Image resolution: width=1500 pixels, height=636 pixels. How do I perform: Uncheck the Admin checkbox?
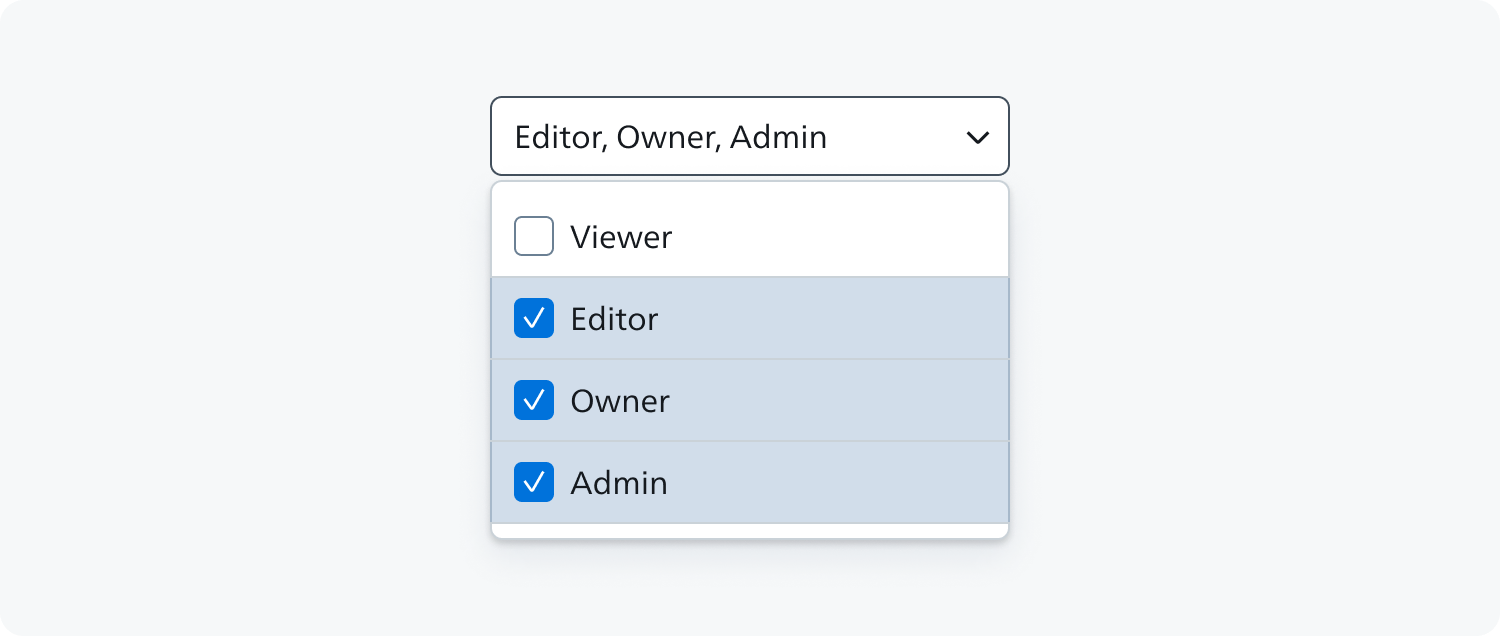point(534,482)
